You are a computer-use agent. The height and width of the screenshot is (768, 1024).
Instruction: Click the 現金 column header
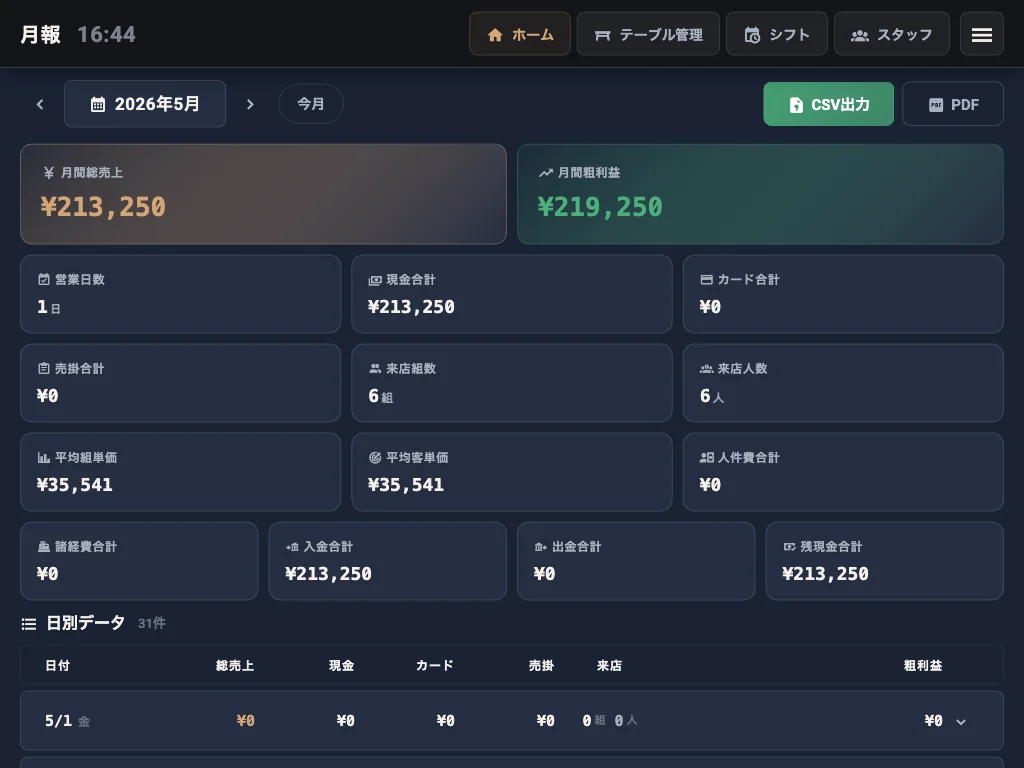click(342, 665)
